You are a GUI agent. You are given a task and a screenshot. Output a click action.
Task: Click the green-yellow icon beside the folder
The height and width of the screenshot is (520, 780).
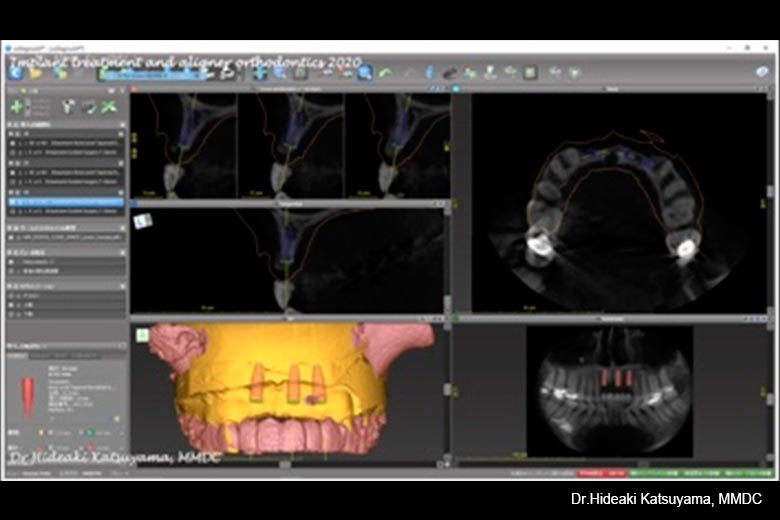(60, 74)
